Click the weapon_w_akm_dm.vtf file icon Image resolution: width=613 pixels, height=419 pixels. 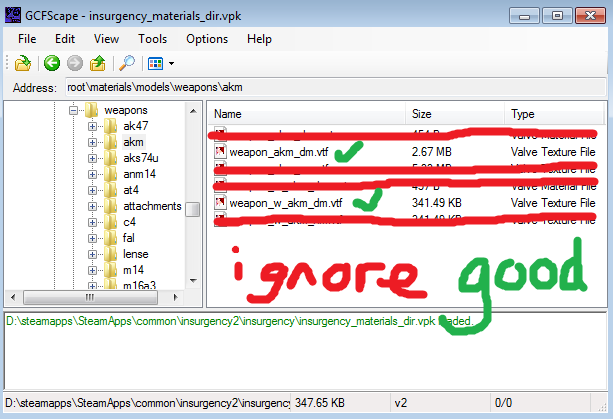(220, 202)
